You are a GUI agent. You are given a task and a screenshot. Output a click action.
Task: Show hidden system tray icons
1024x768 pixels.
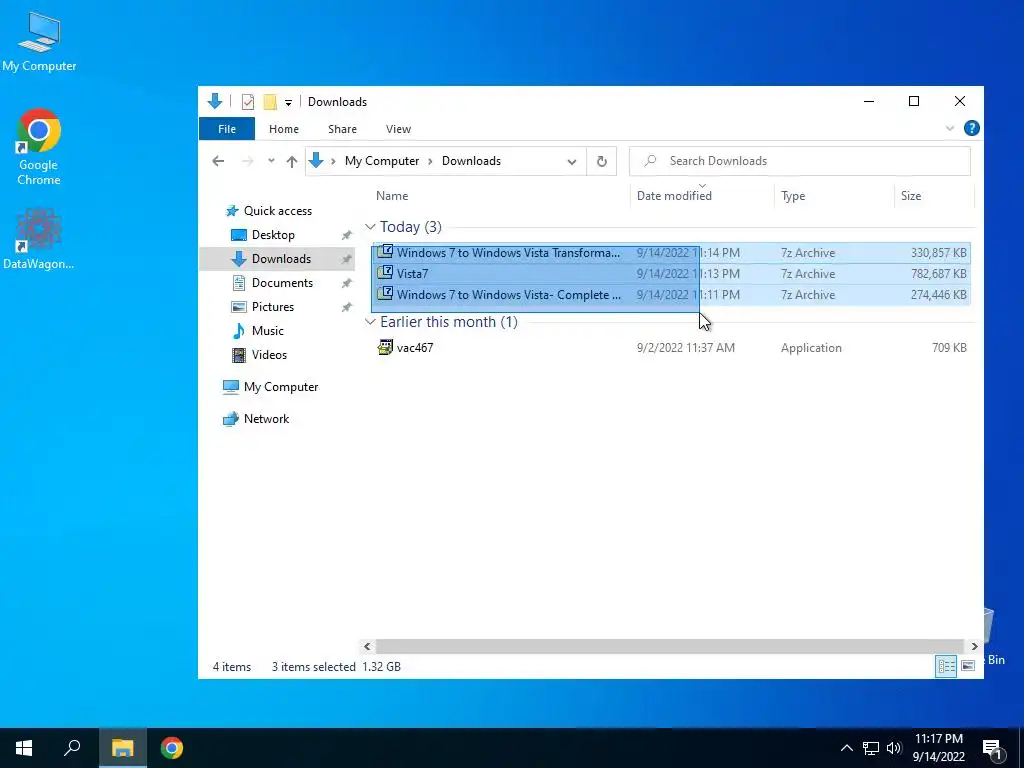[x=846, y=748]
